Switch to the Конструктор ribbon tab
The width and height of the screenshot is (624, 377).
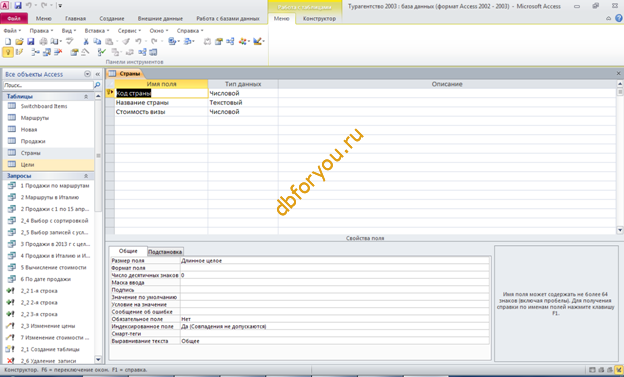pyautogui.click(x=319, y=18)
